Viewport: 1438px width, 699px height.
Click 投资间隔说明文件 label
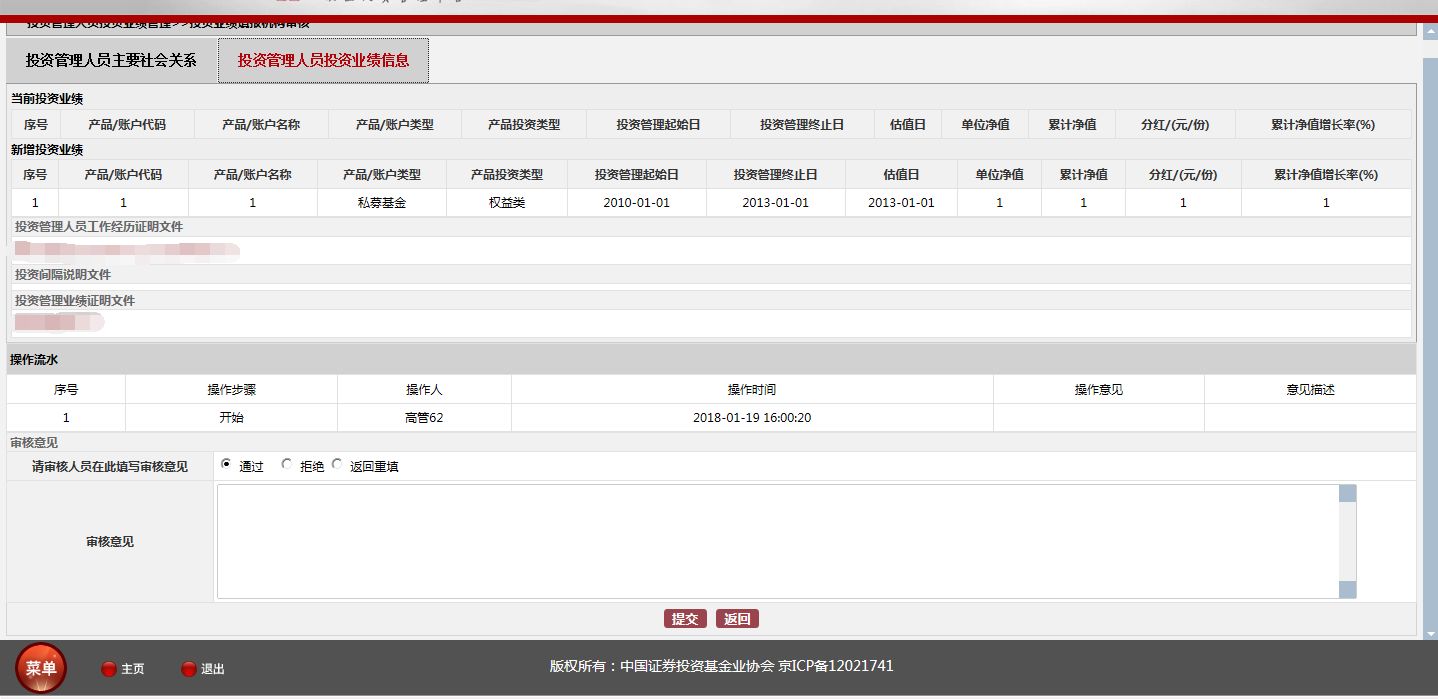point(63,275)
